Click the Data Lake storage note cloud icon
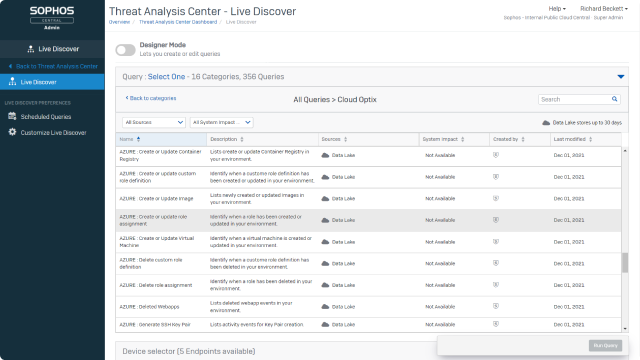The width and height of the screenshot is (640, 360). pyautogui.click(x=546, y=123)
